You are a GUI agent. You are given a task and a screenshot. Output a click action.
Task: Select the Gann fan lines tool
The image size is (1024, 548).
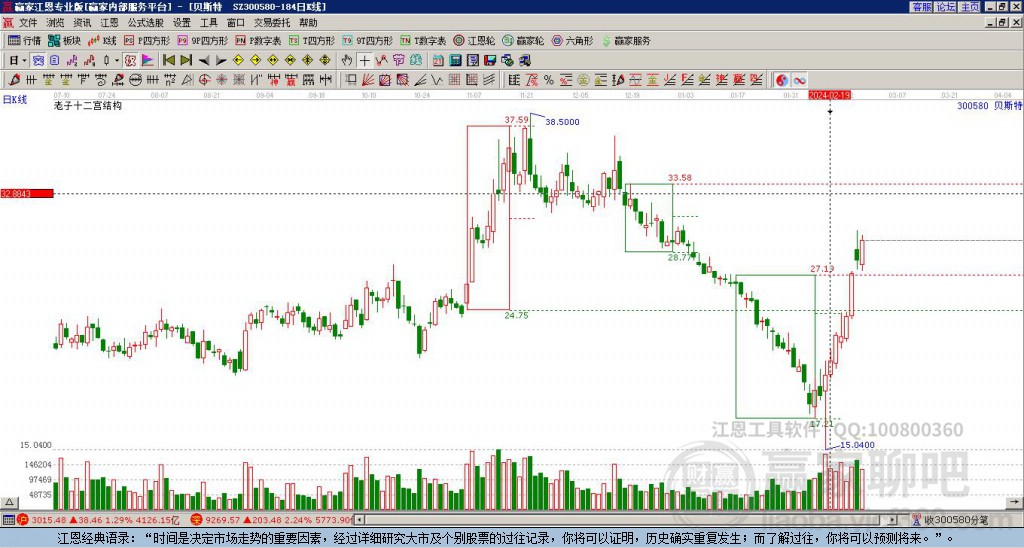368,80
